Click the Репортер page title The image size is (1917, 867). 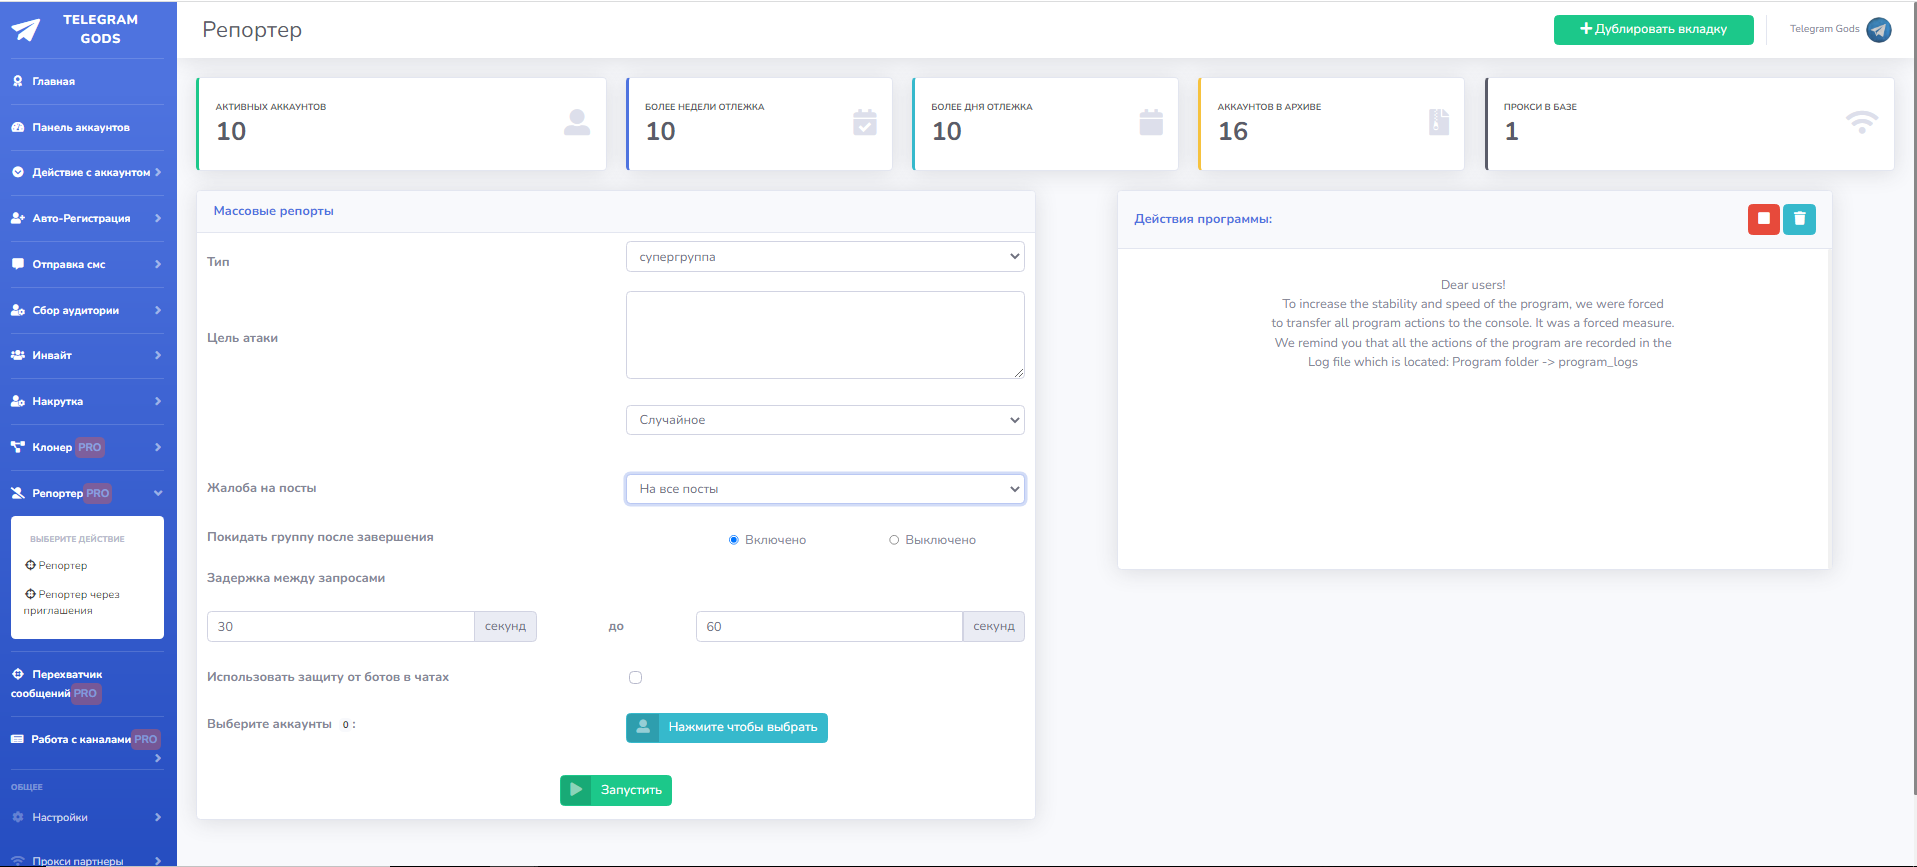tap(252, 30)
